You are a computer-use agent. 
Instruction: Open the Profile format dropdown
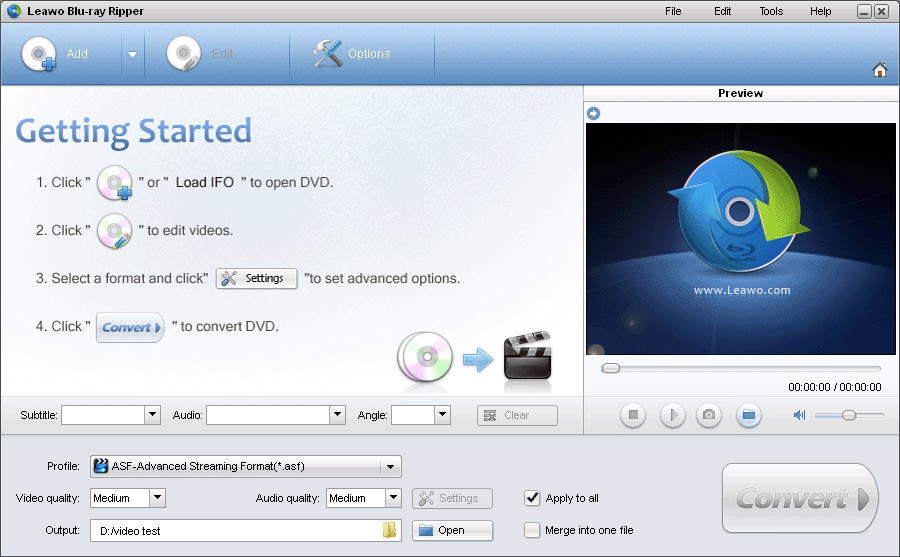(390, 467)
